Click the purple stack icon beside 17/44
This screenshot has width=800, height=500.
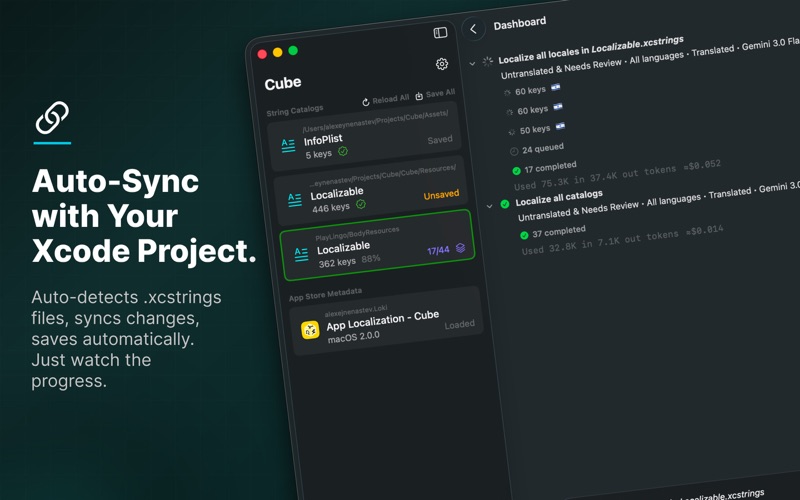460,247
